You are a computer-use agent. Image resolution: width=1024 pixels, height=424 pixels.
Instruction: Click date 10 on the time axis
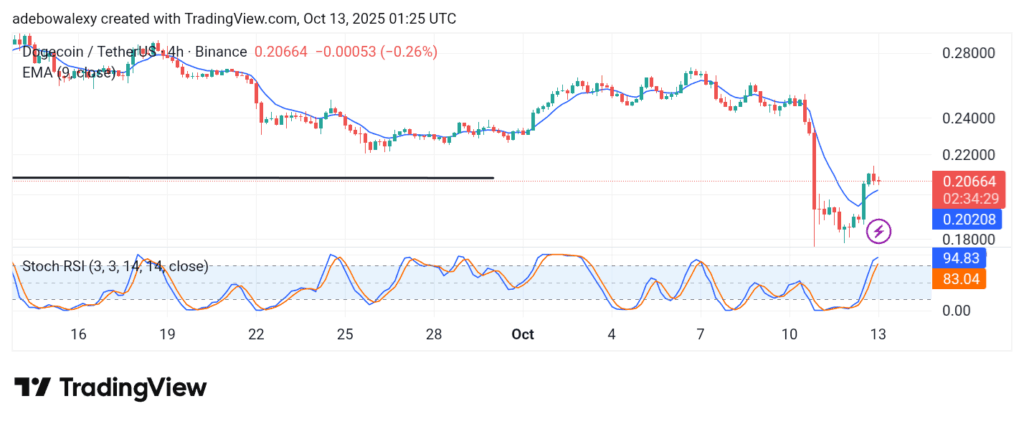[789, 334]
